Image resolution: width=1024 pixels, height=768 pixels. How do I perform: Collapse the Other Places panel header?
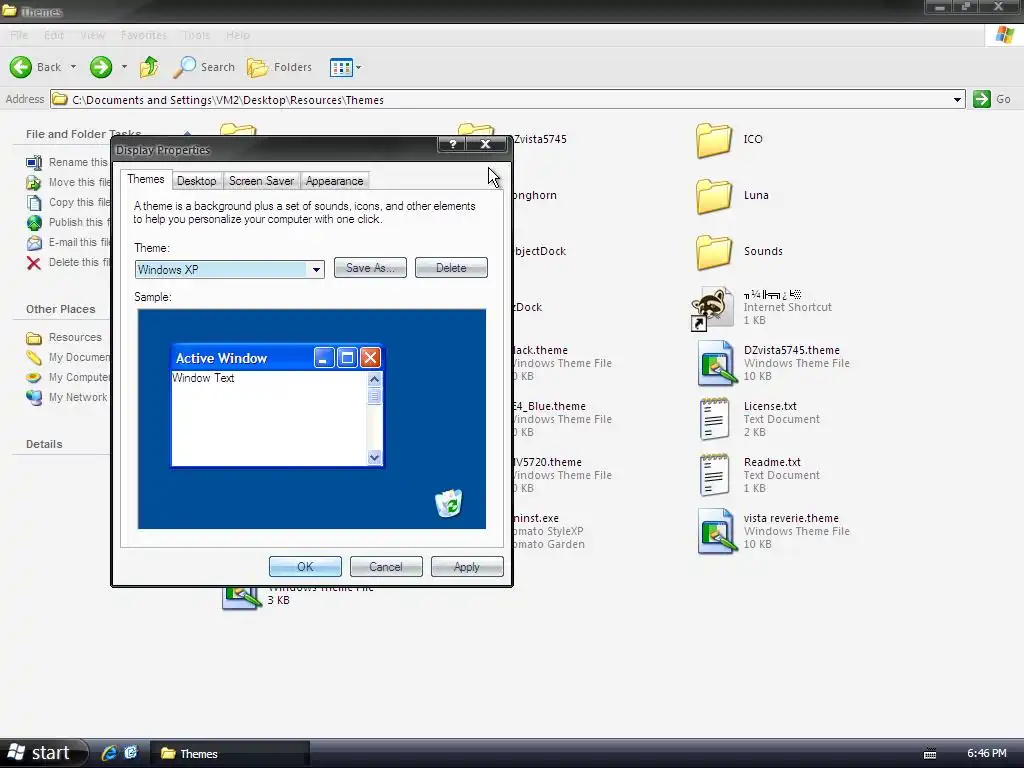[x=61, y=309]
